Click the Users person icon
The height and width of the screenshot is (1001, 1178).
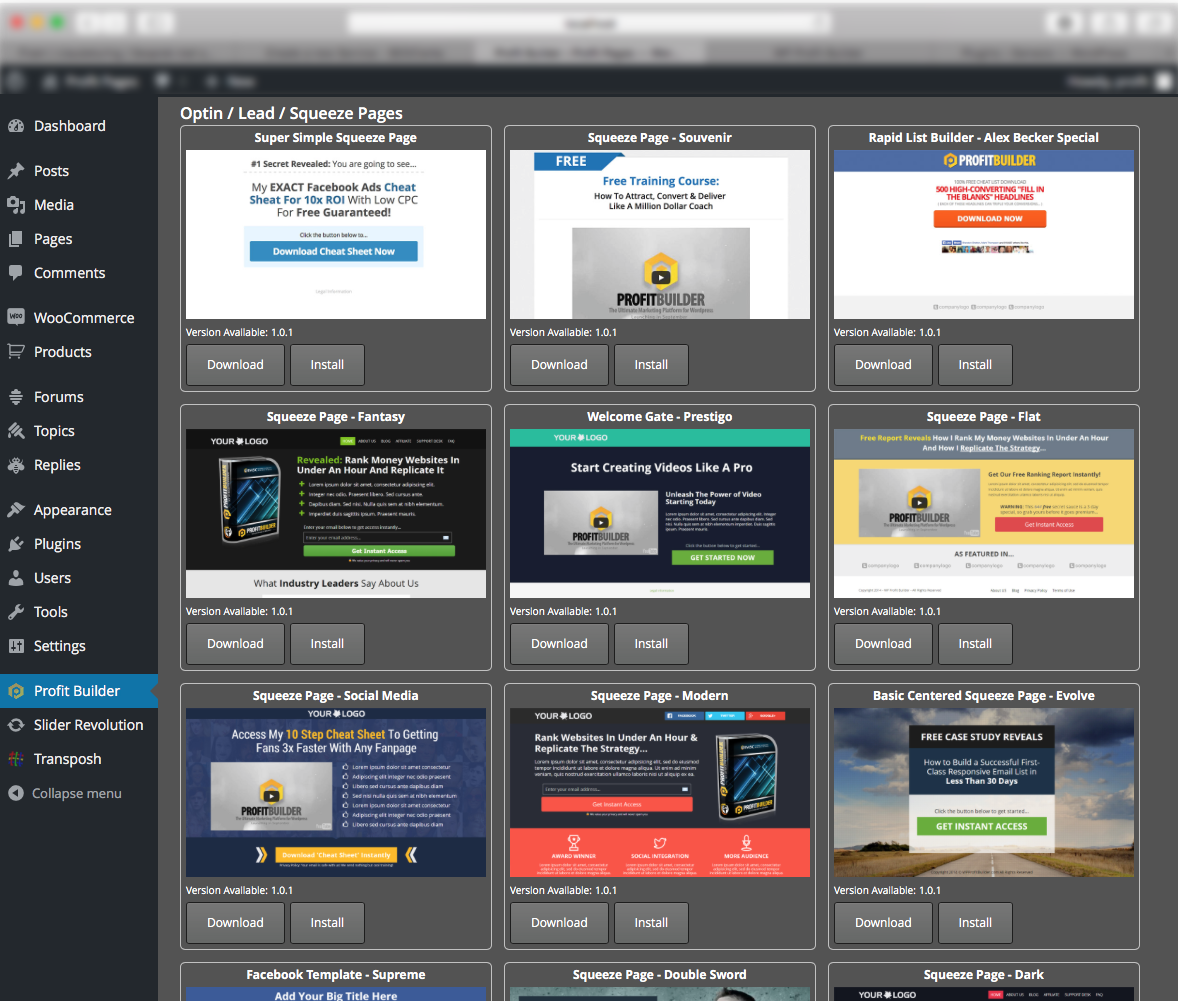[16, 578]
